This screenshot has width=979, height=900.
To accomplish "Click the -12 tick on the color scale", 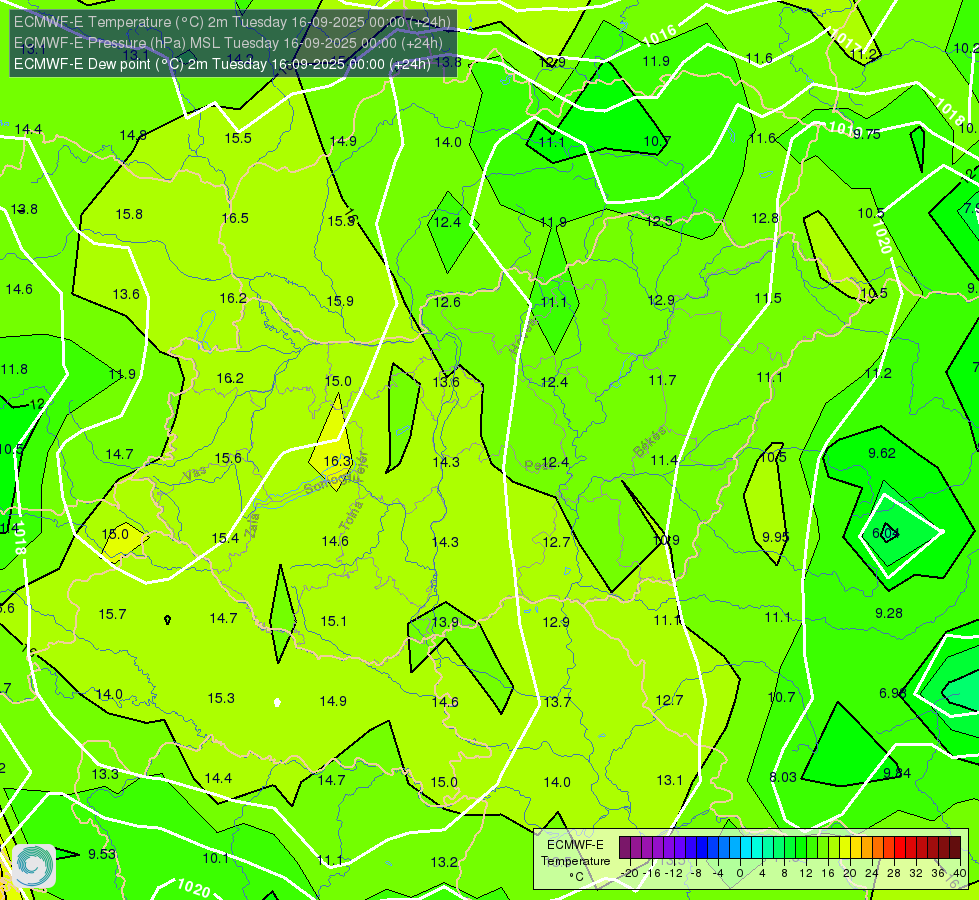I will tap(674, 873).
